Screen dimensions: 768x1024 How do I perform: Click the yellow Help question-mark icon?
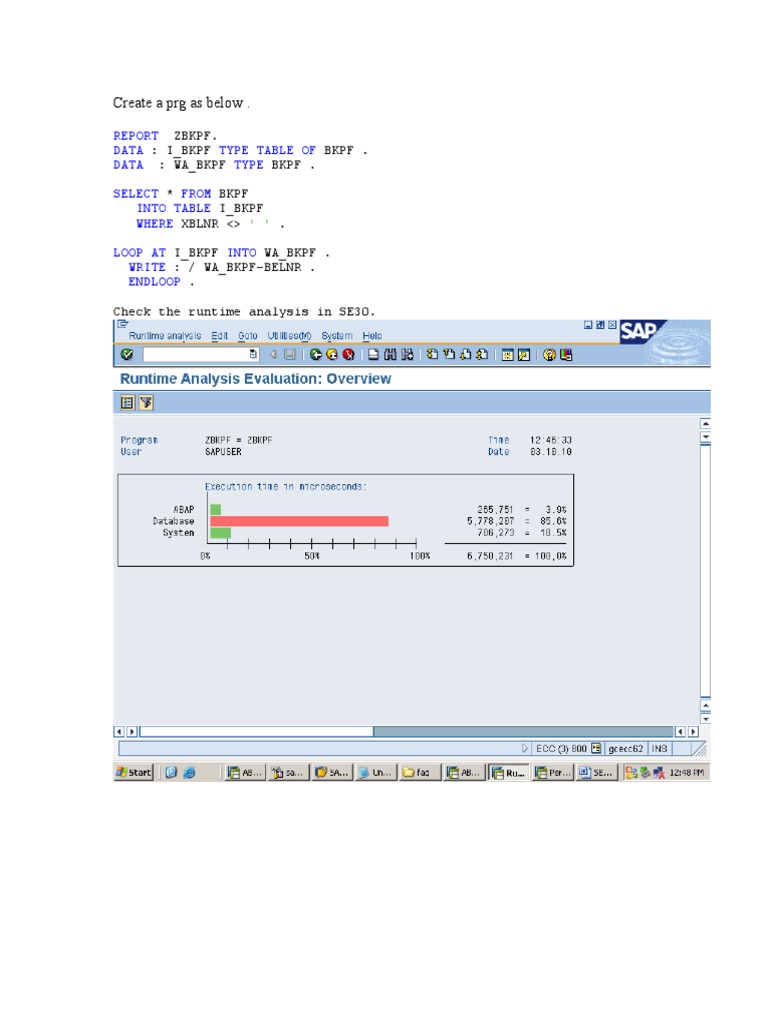click(549, 355)
